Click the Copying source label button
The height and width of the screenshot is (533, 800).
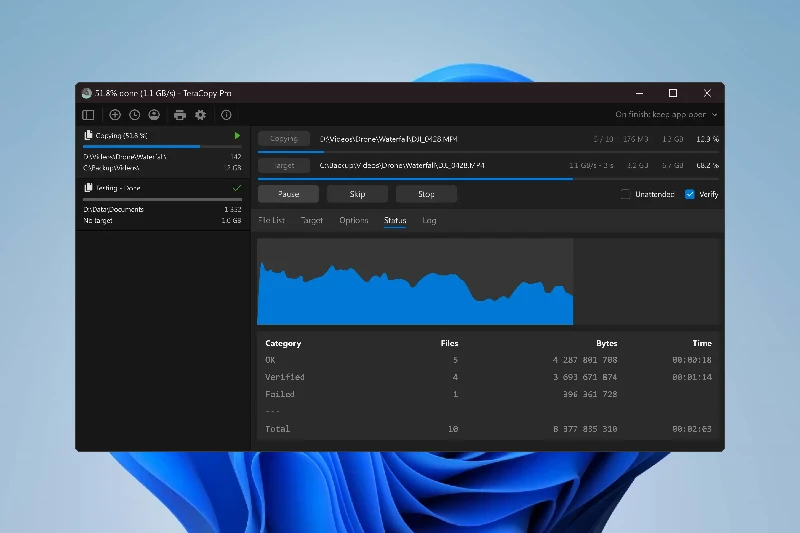284,139
